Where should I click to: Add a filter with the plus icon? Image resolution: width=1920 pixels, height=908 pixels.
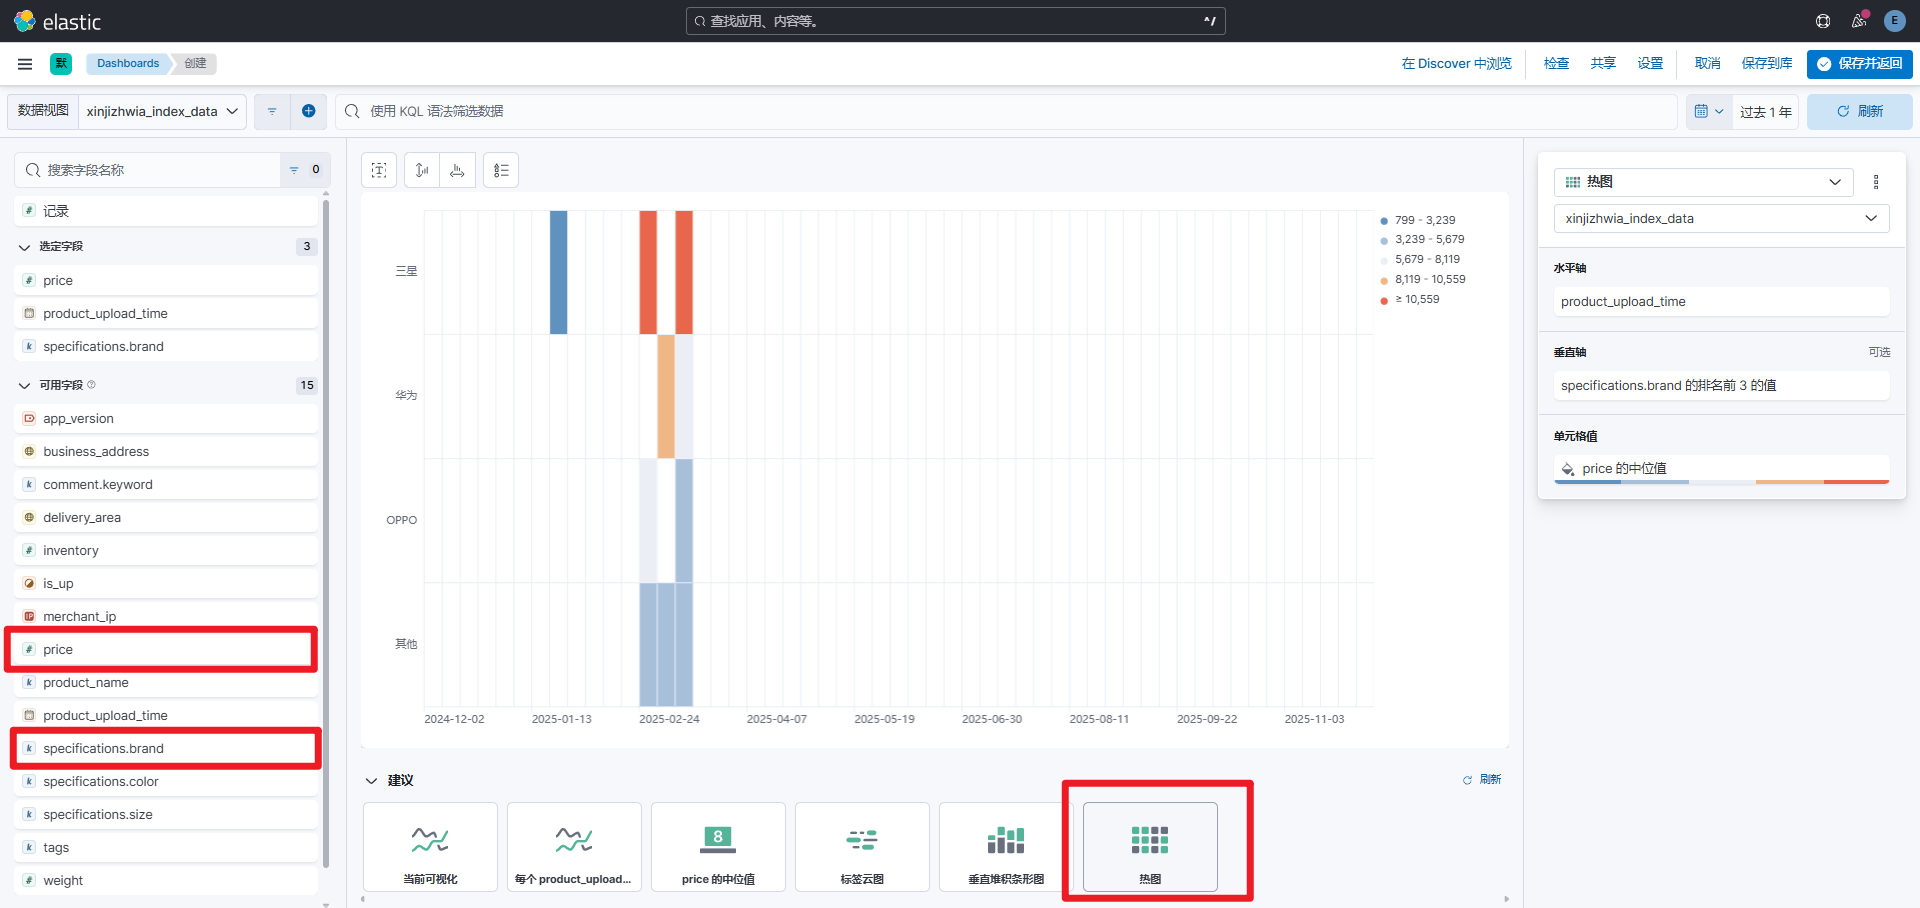click(308, 111)
